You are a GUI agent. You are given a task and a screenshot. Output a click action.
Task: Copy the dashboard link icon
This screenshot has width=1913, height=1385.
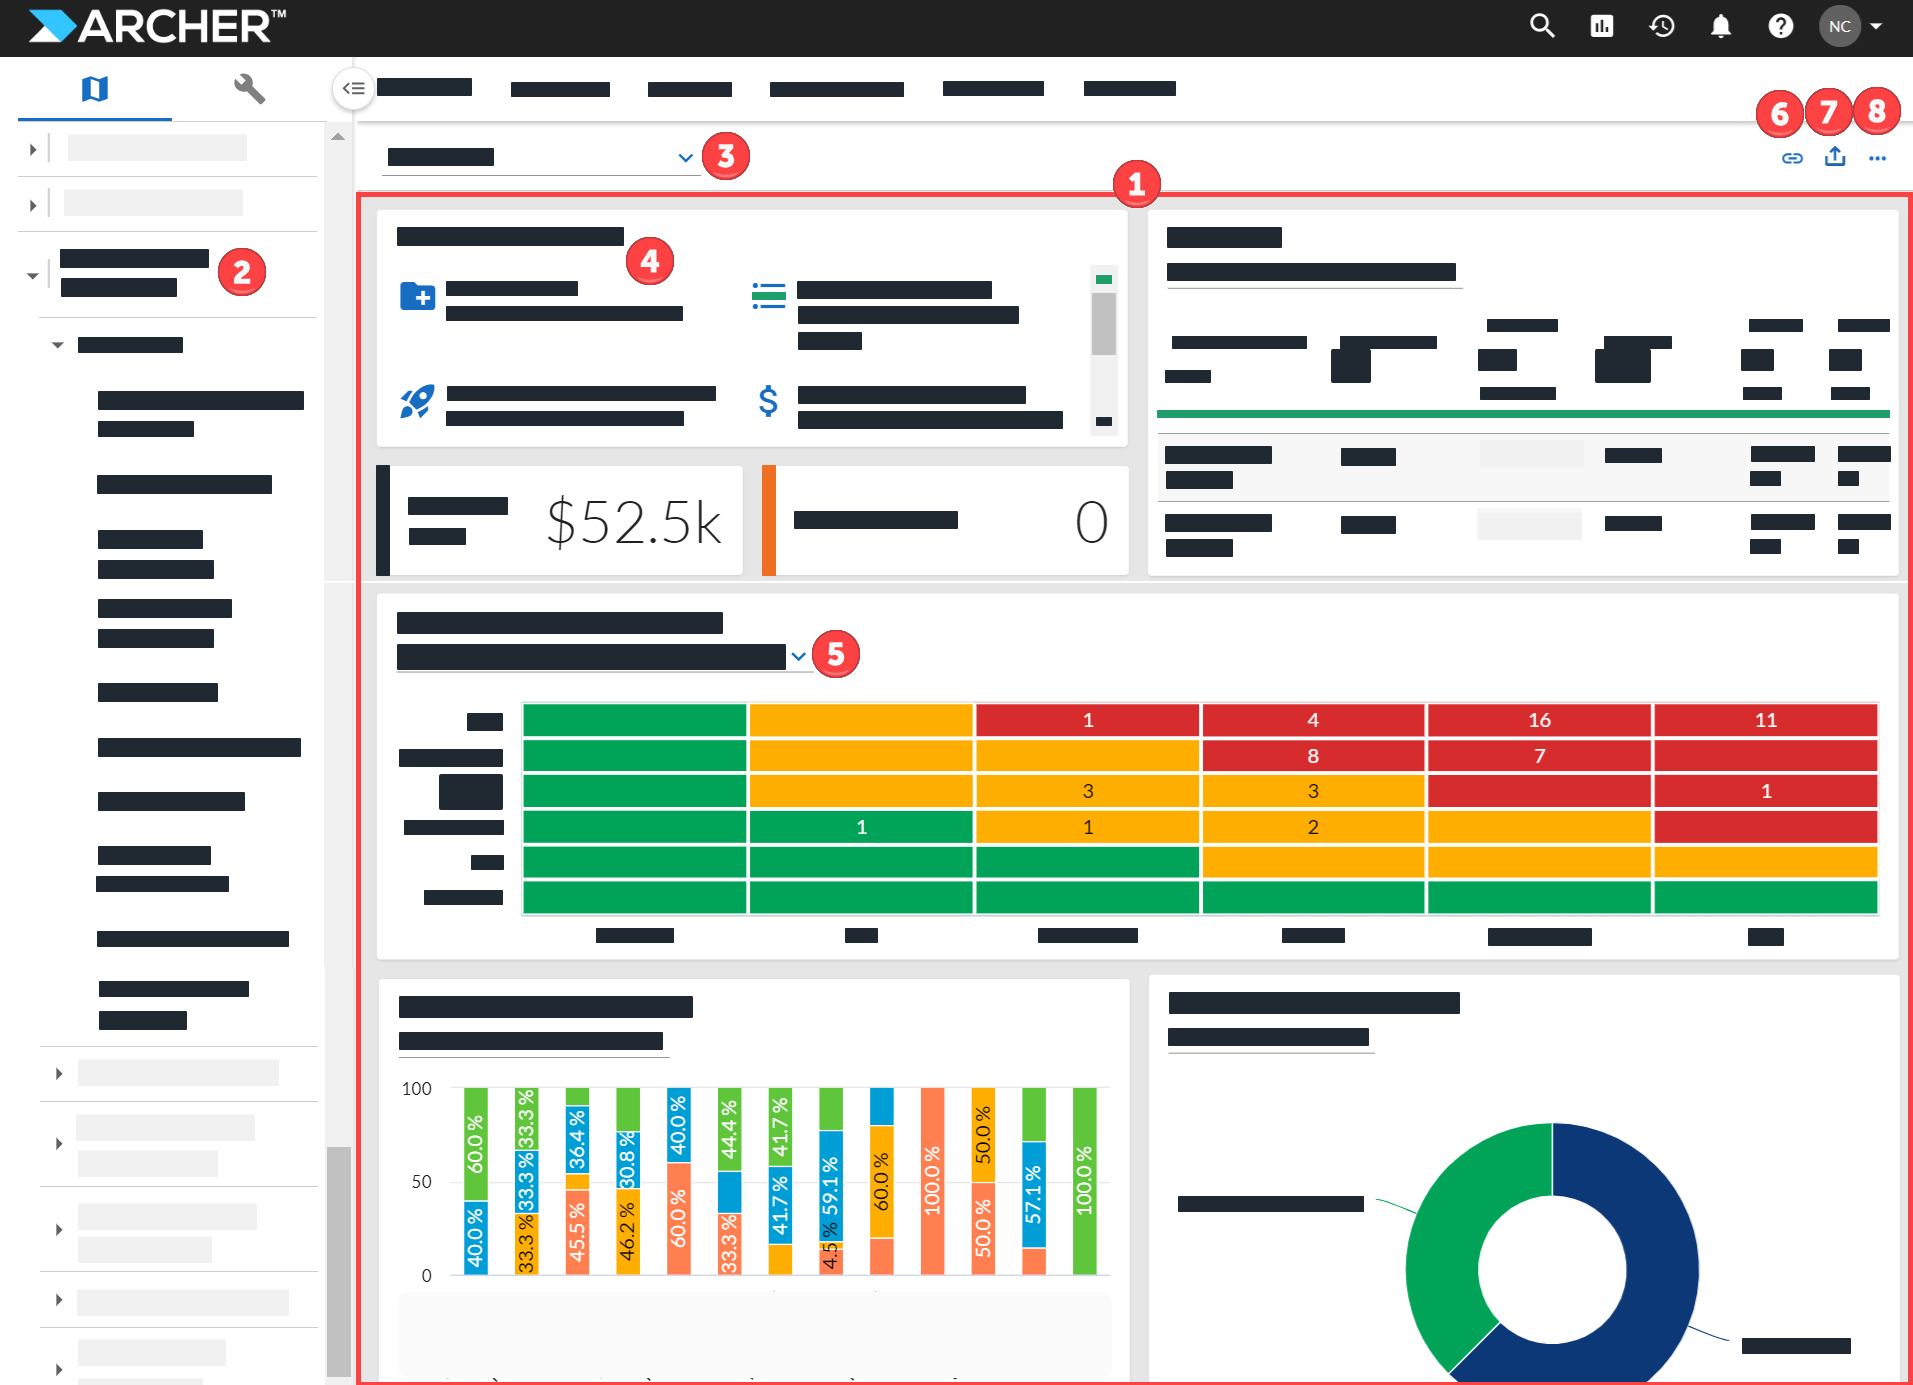point(1792,158)
